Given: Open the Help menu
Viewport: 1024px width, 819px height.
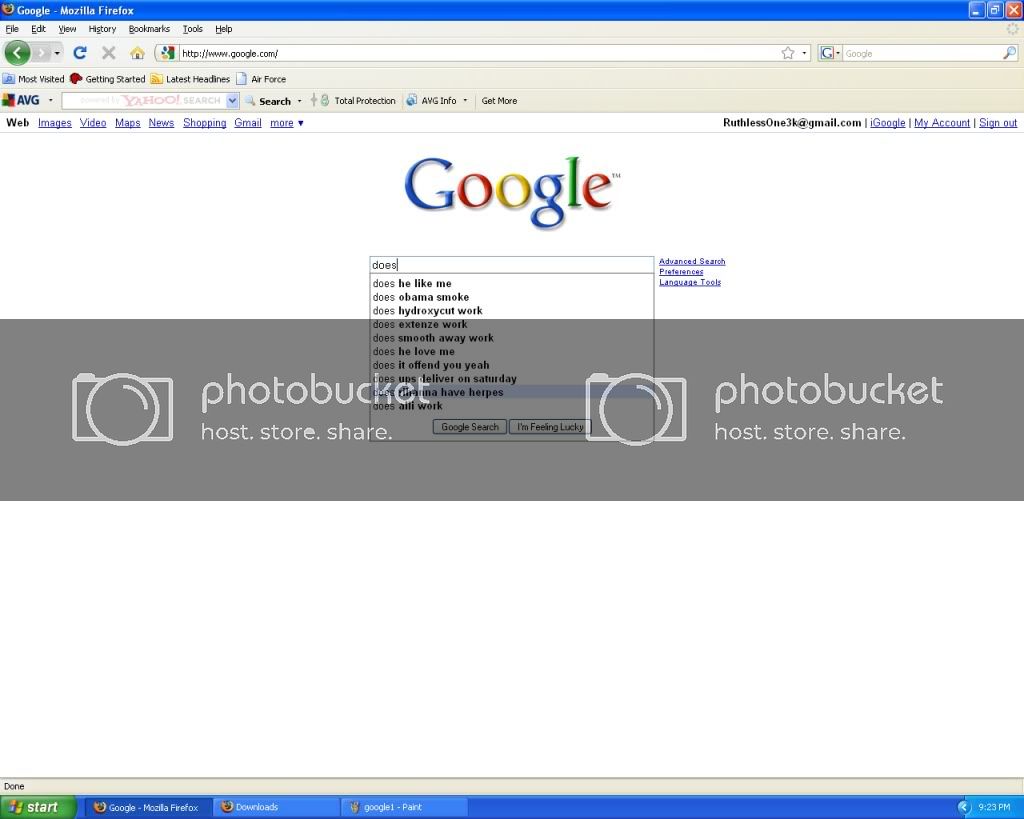Looking at the screenshot, I should (x=223, y=29).
